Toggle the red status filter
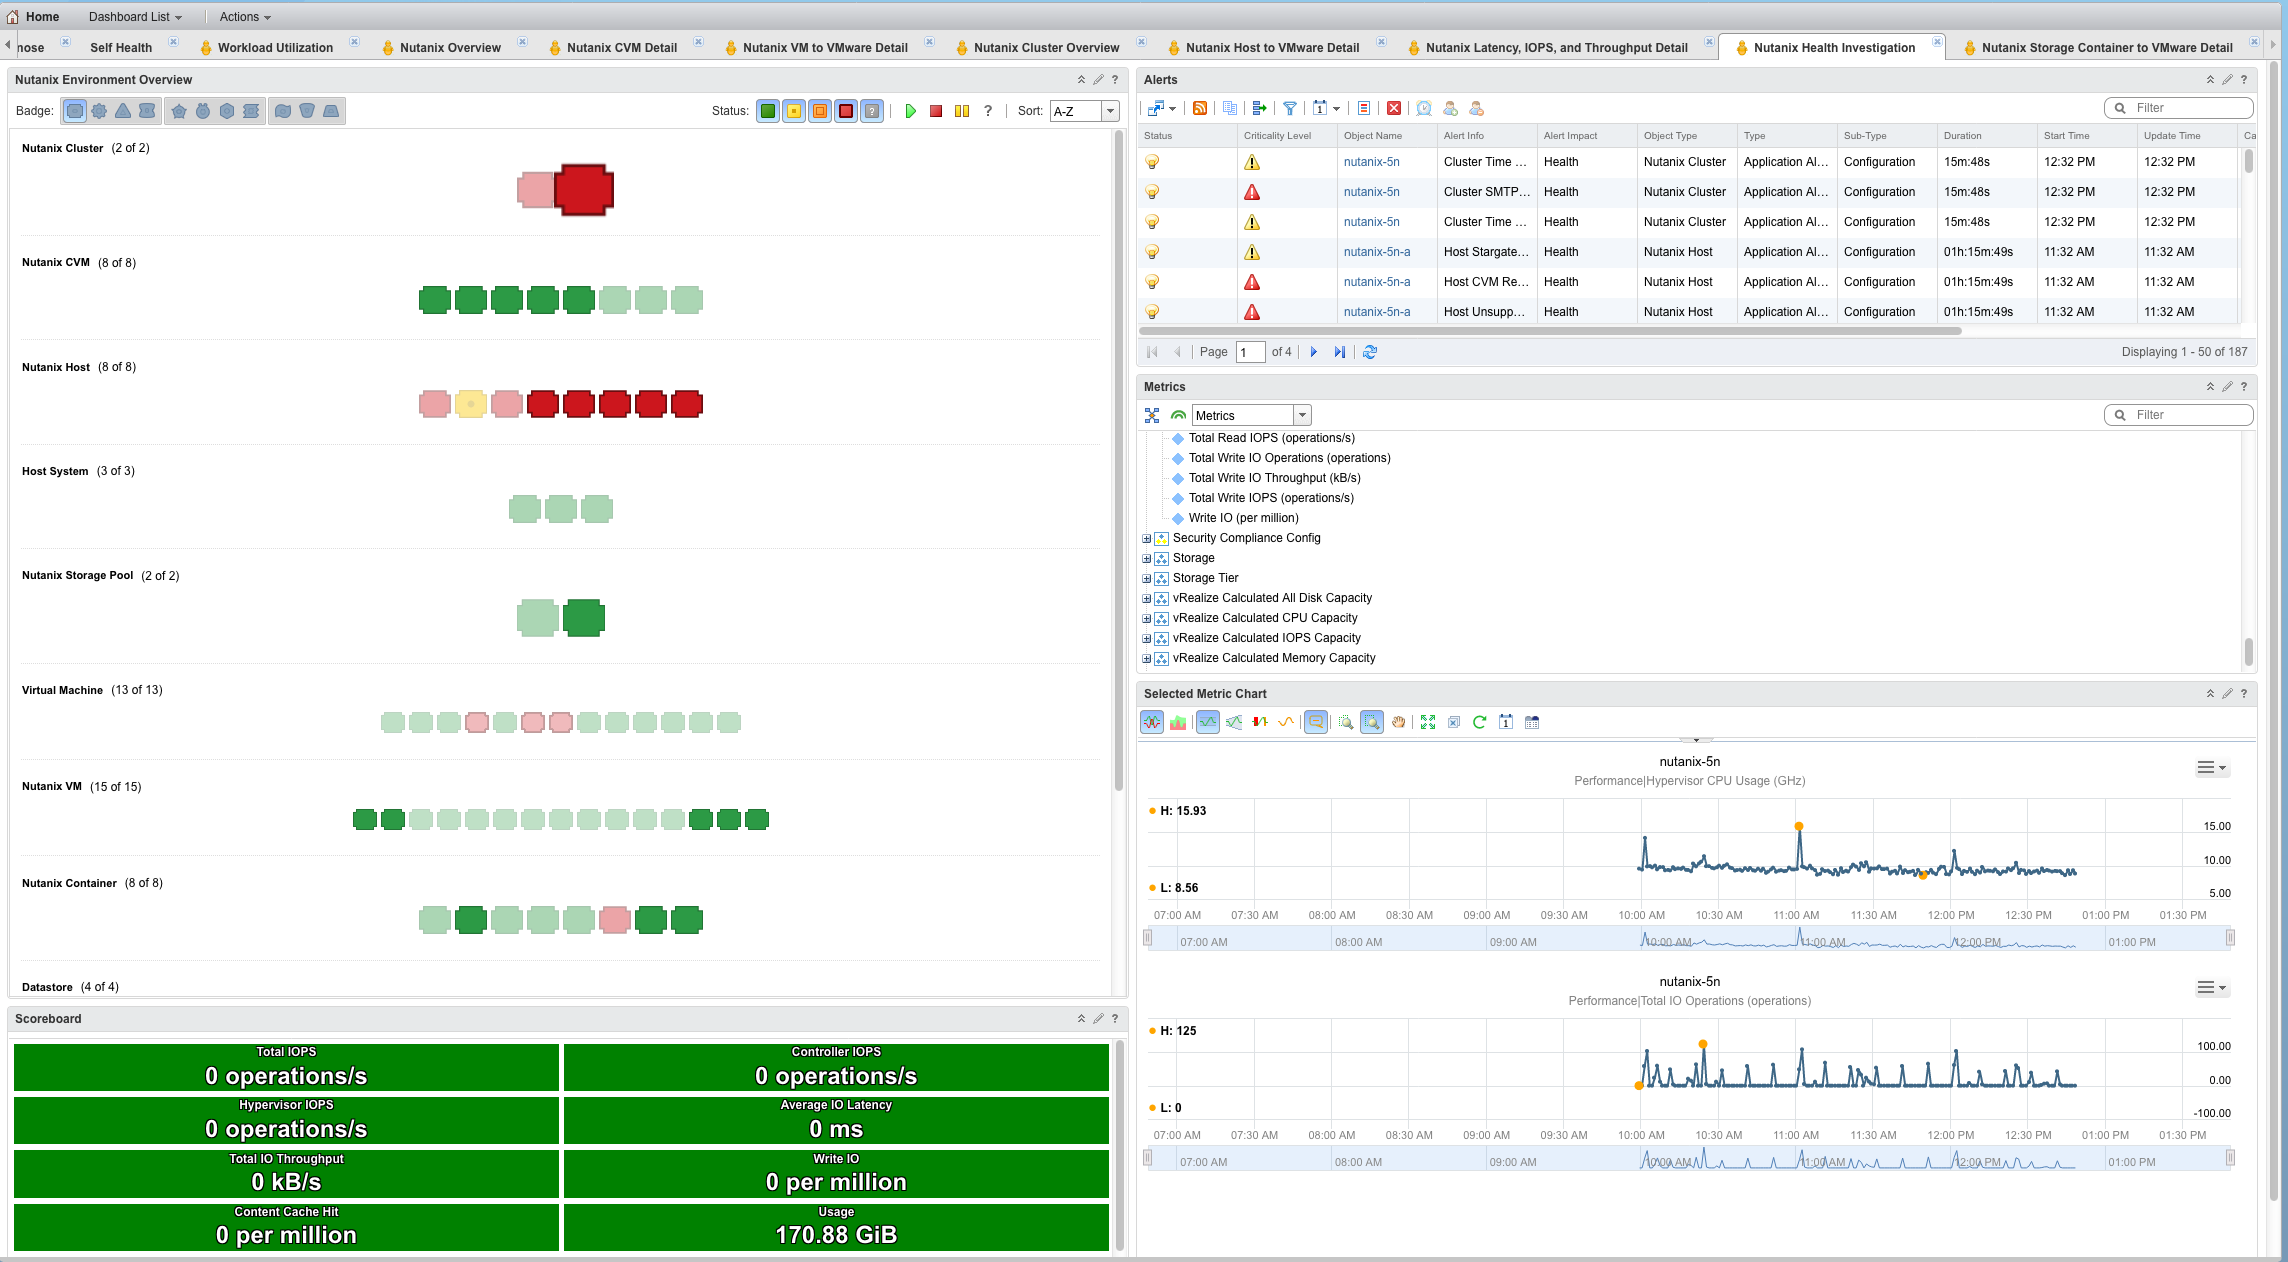 pos(846,111)
